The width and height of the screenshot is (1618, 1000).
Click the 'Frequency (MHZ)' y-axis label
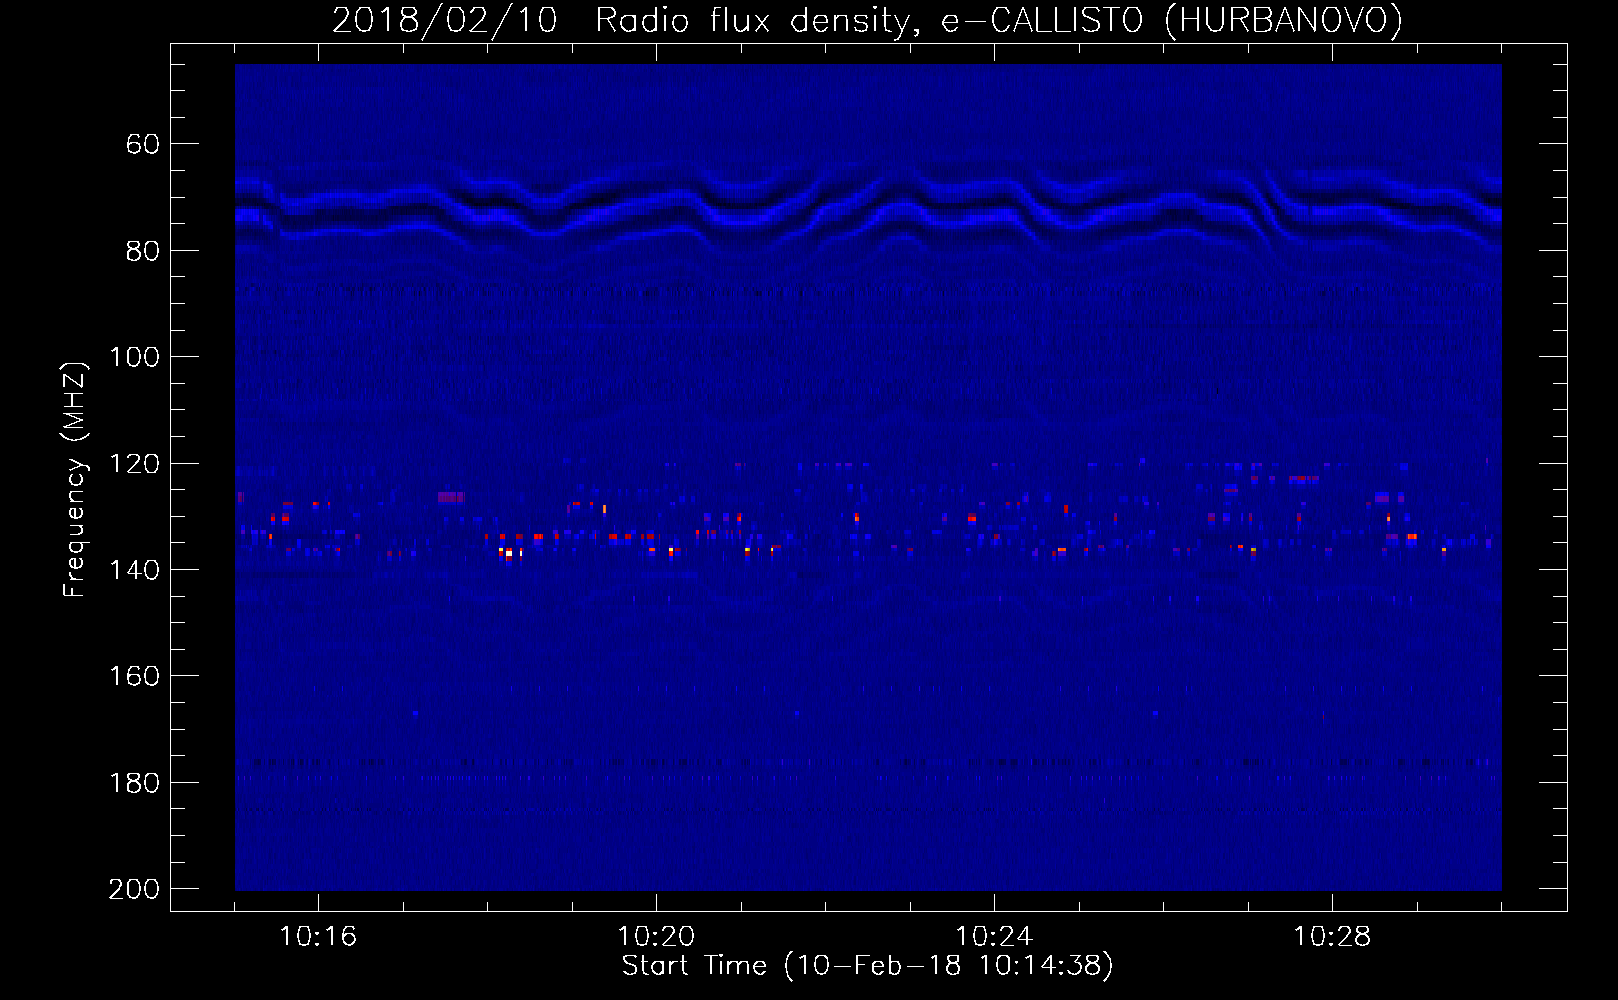pyautogui.click(x=75, y=479)
